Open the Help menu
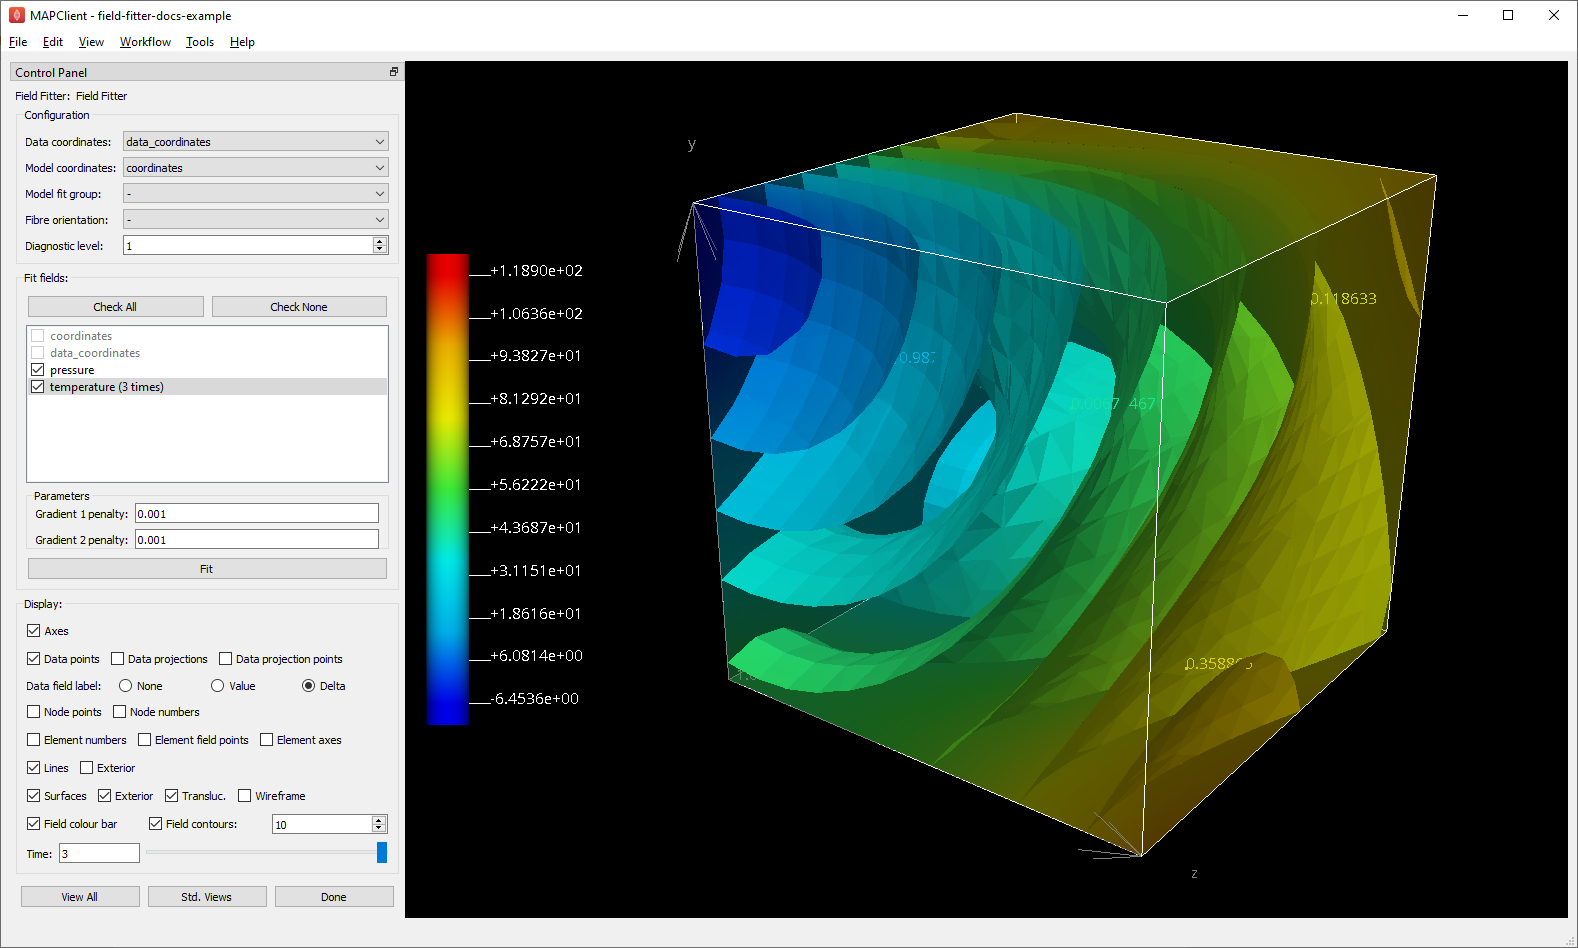The width and height of the screenshot is (1578, 948). pyautogui.click(x=242, y=42)
